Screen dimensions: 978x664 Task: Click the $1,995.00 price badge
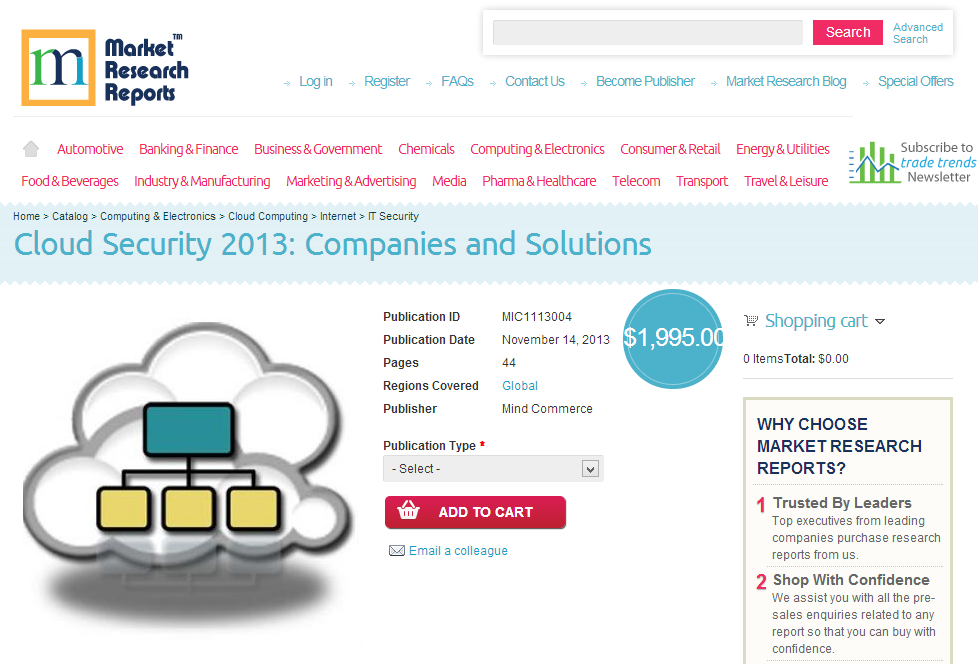click(x=673, y=339)
